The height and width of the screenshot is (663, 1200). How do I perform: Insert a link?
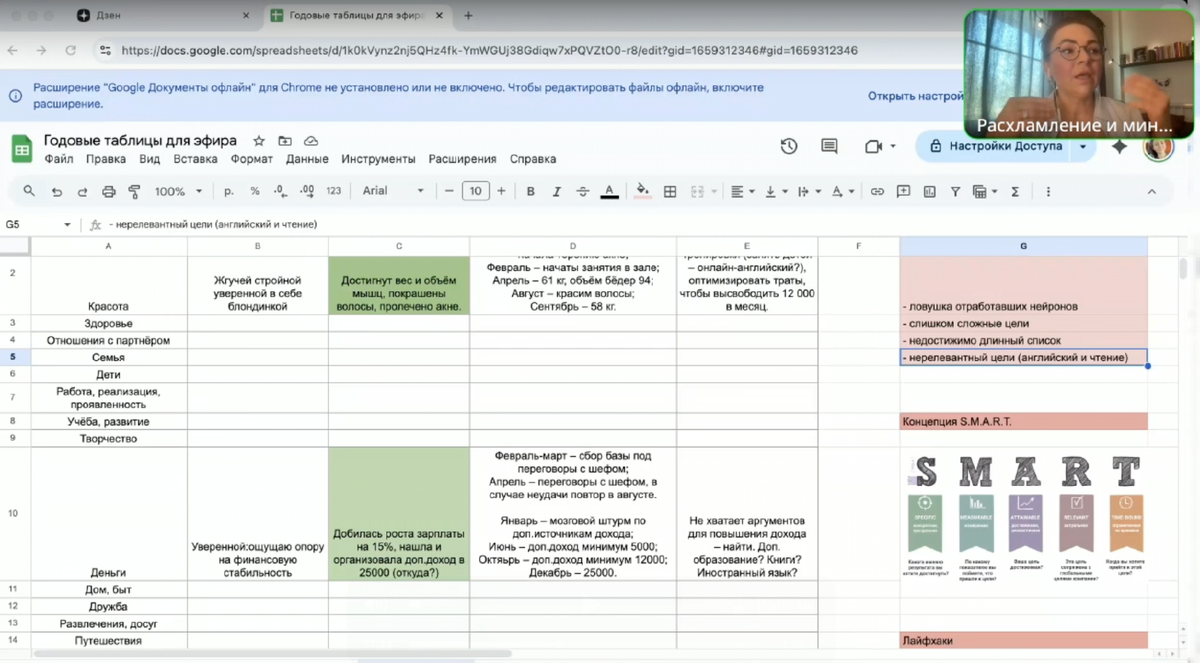coord(877,191)
